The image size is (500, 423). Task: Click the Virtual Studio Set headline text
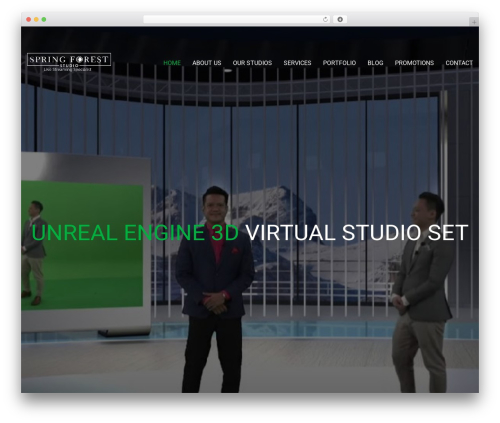[357, 233]
